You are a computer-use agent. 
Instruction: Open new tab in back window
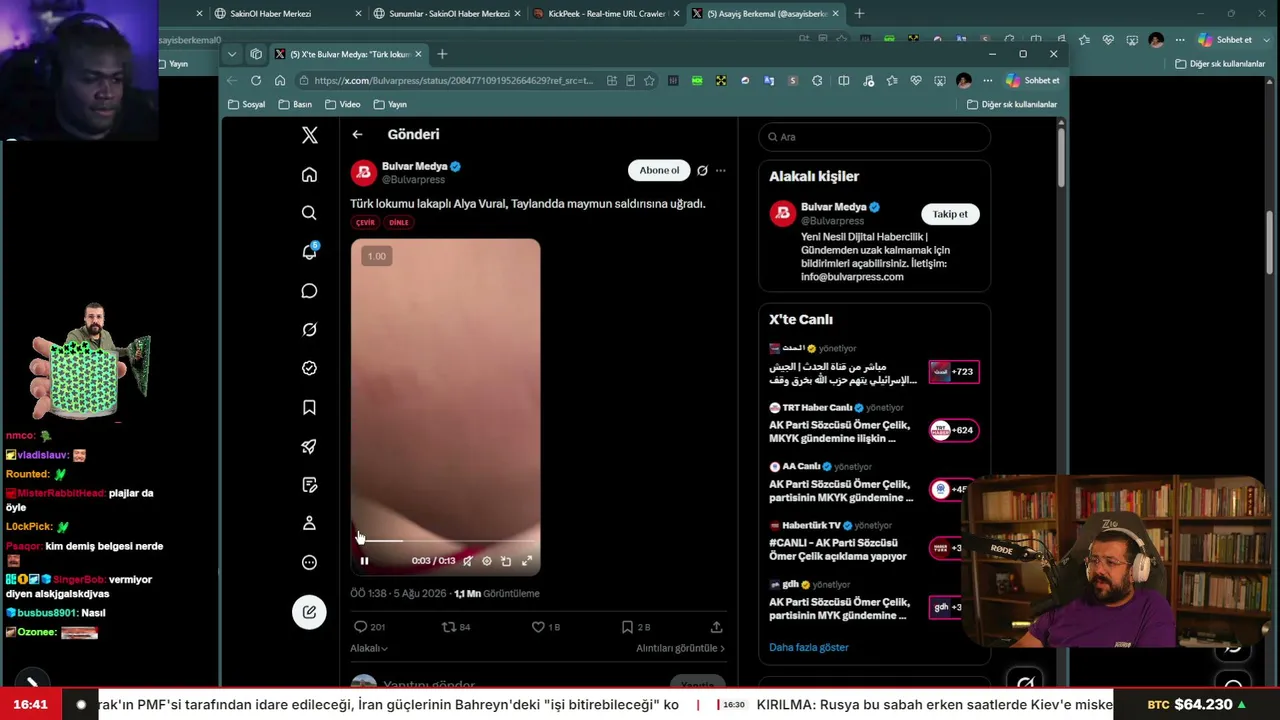coord(859,14)
